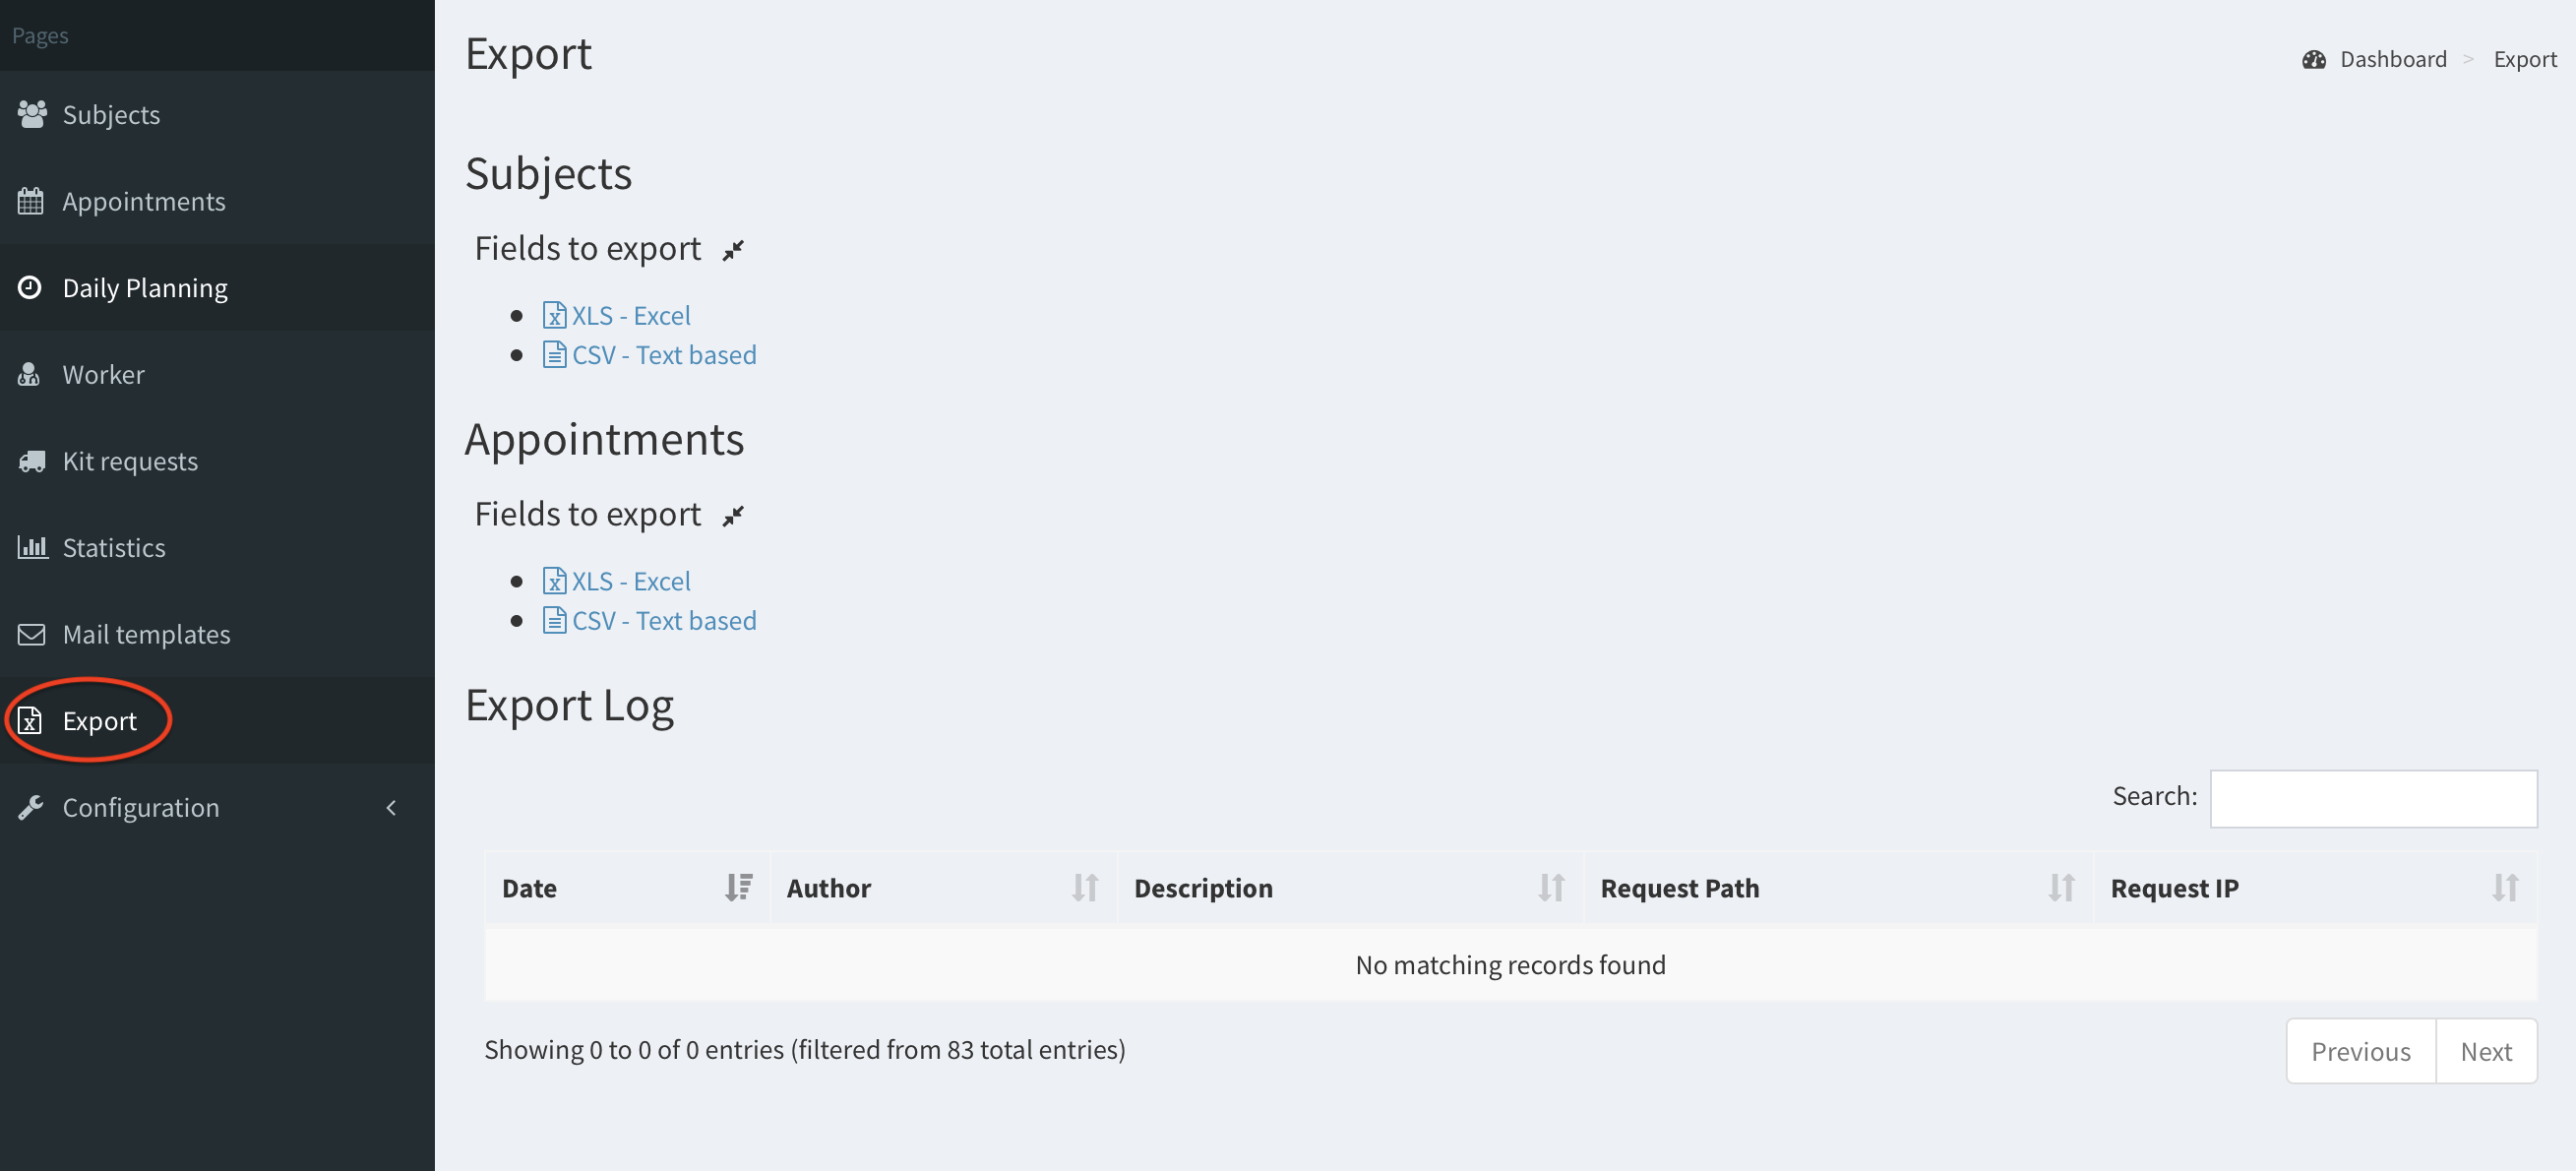2576x1171 pixels.
Task: Focus the Export Log search field
Action: (x=2373, y=798)
